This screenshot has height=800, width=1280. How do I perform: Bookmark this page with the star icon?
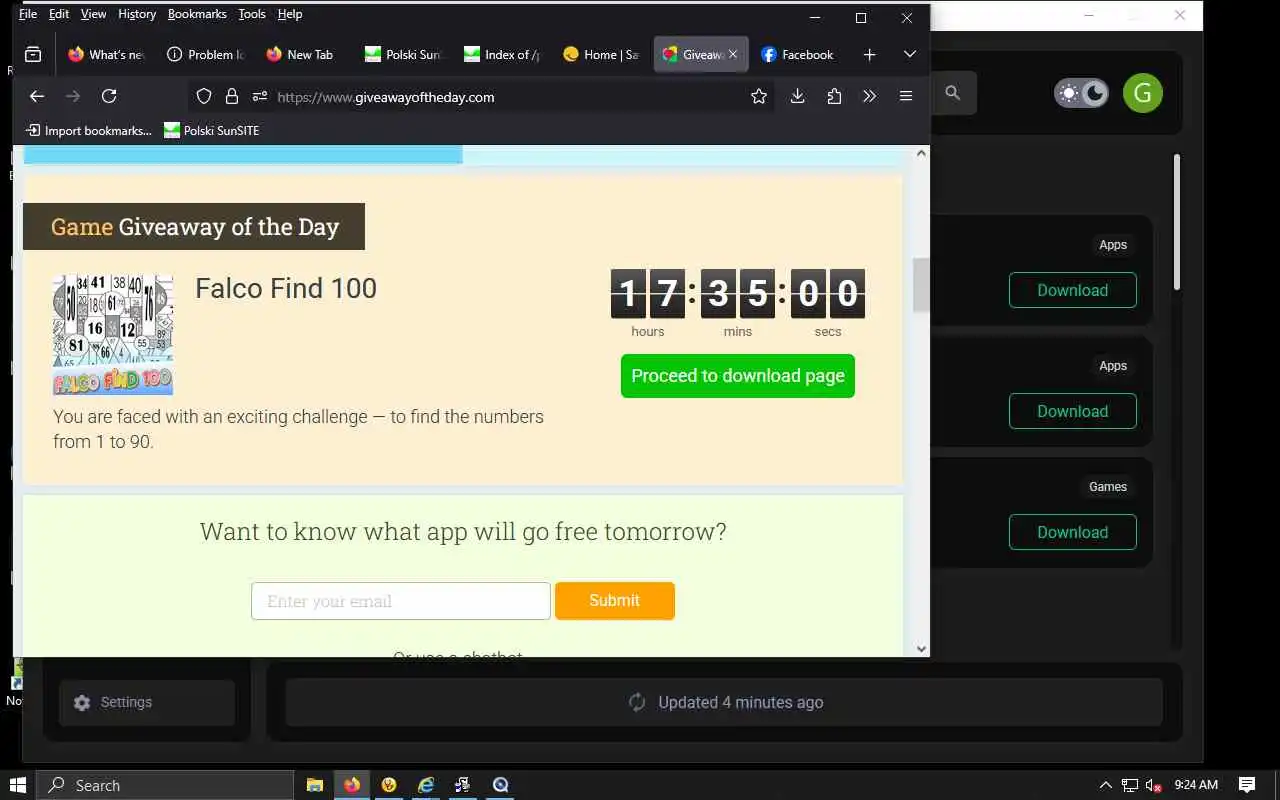click(759, 96)
